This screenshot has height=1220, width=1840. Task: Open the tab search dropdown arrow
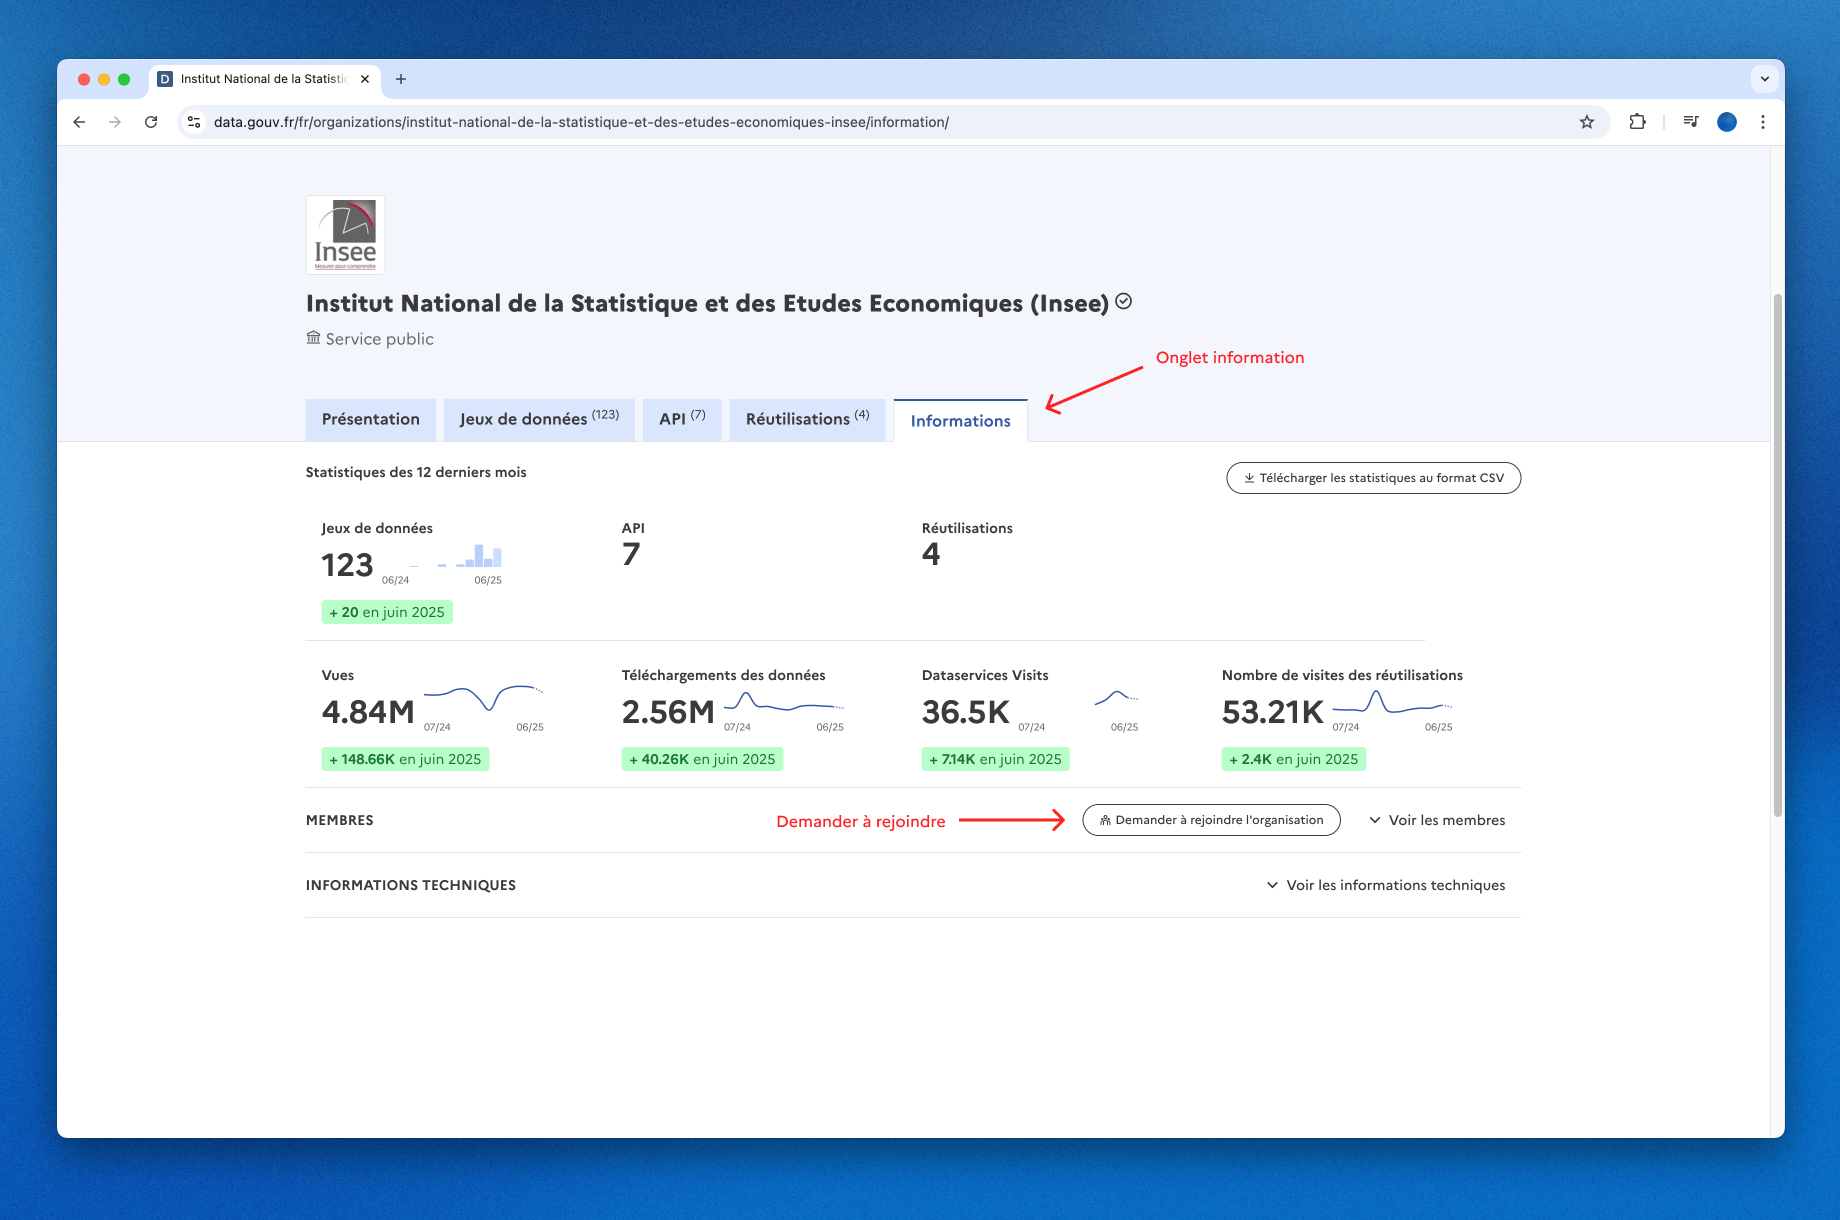coord(1764,79)
